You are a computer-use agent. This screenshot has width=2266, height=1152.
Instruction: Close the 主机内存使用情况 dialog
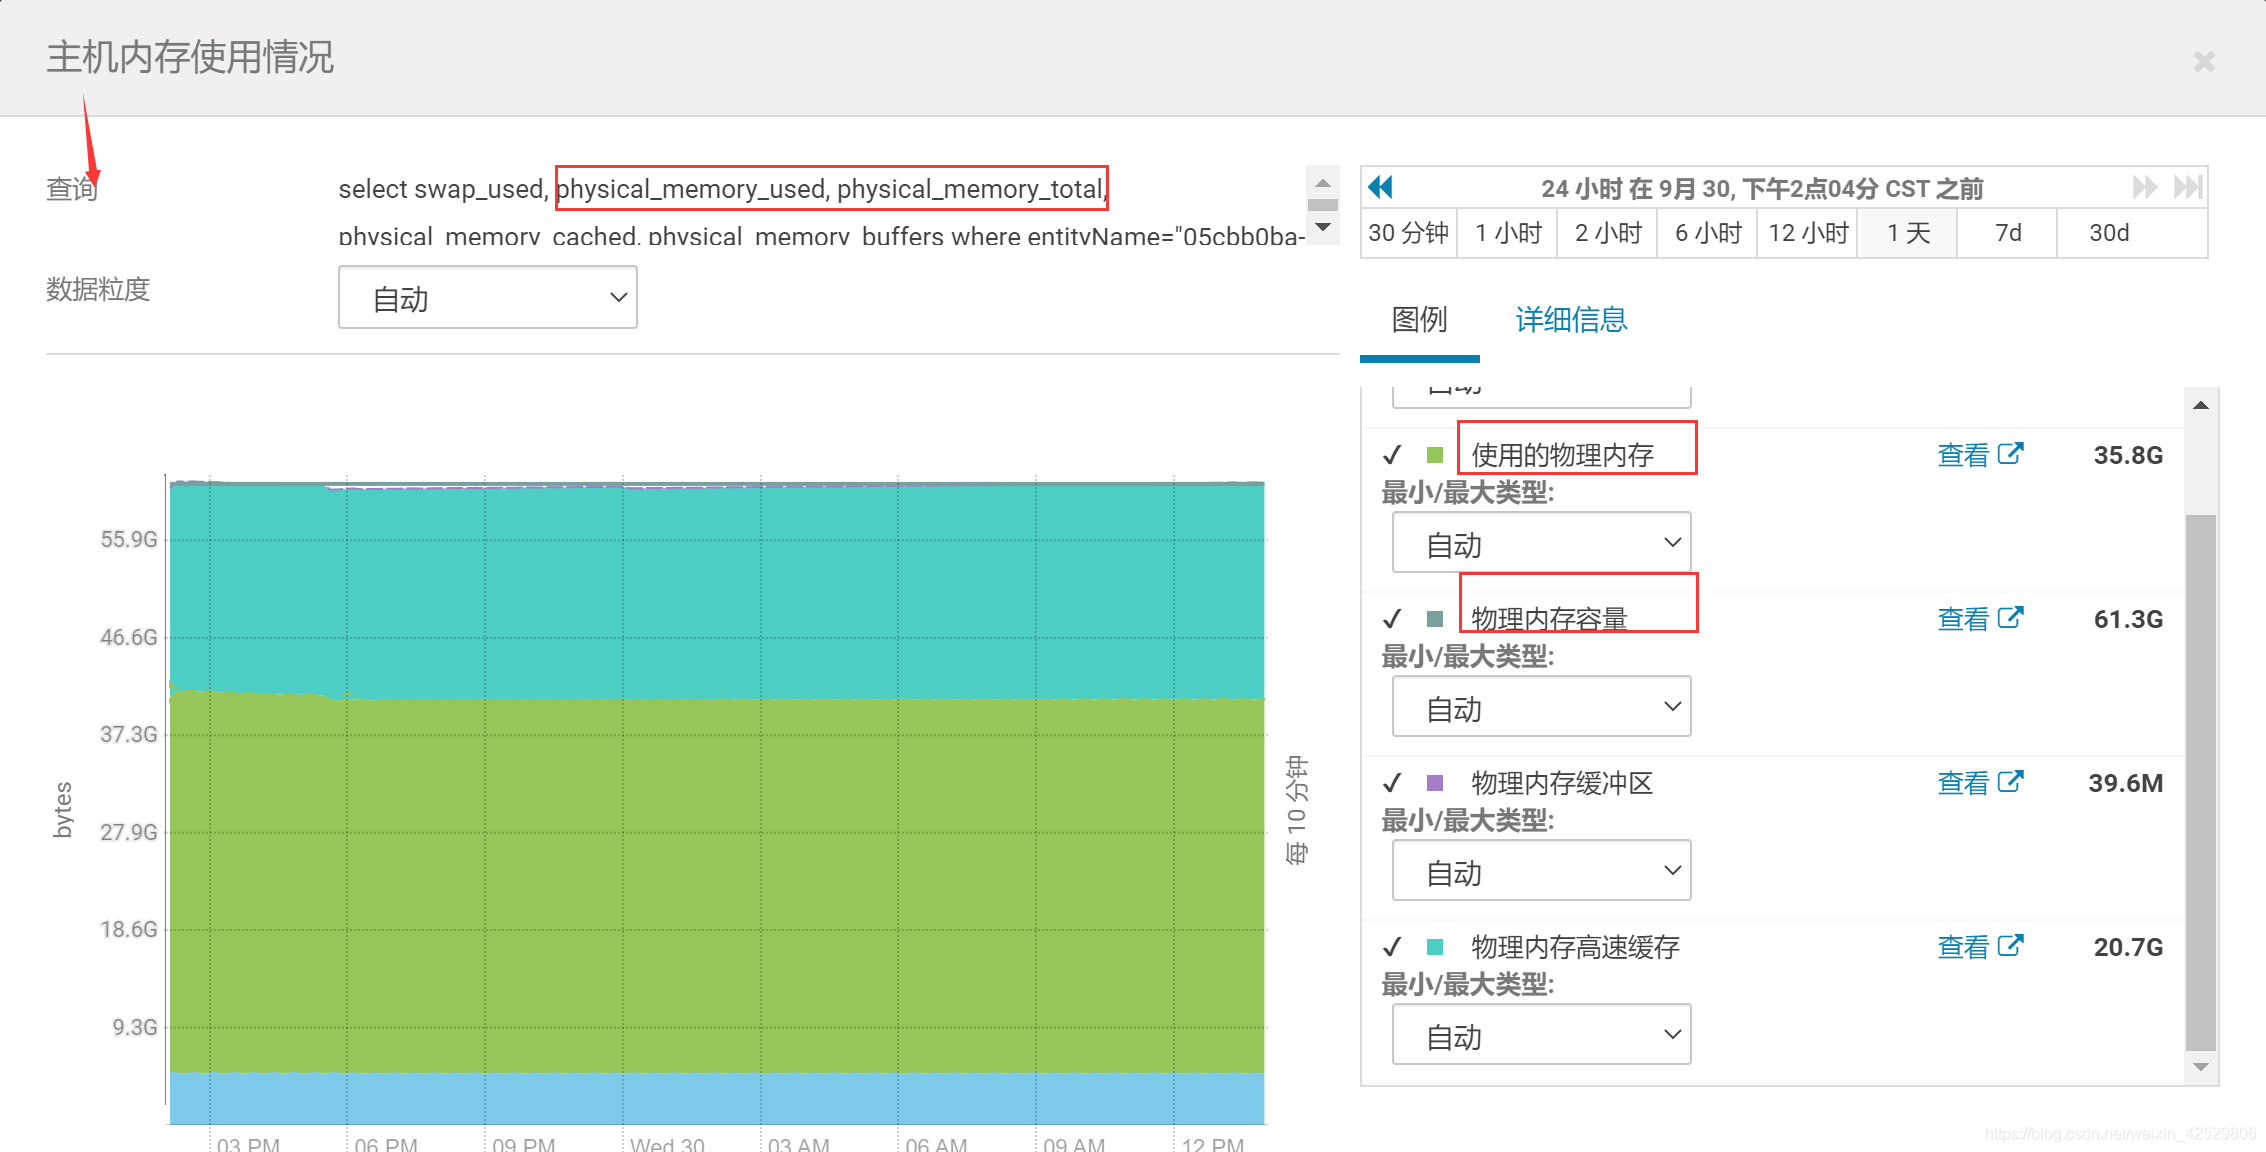[x=2204, y=62]
